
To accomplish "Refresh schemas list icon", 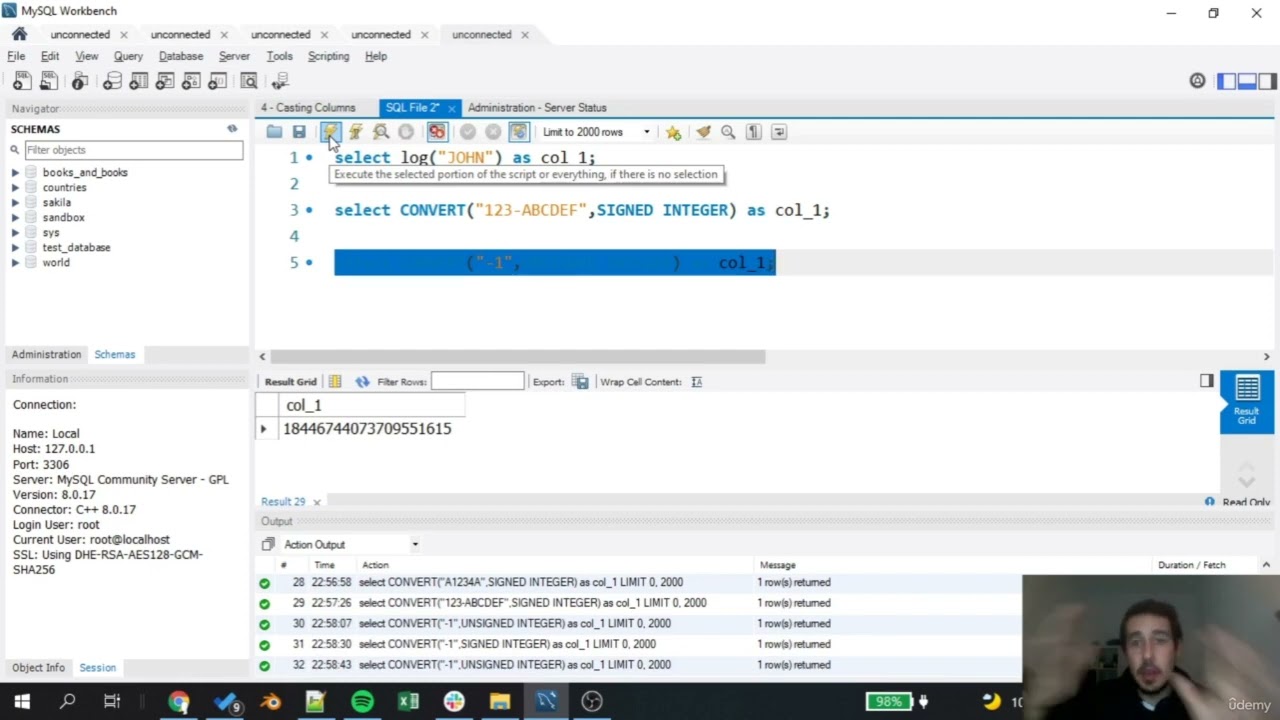I will (232, 129).
